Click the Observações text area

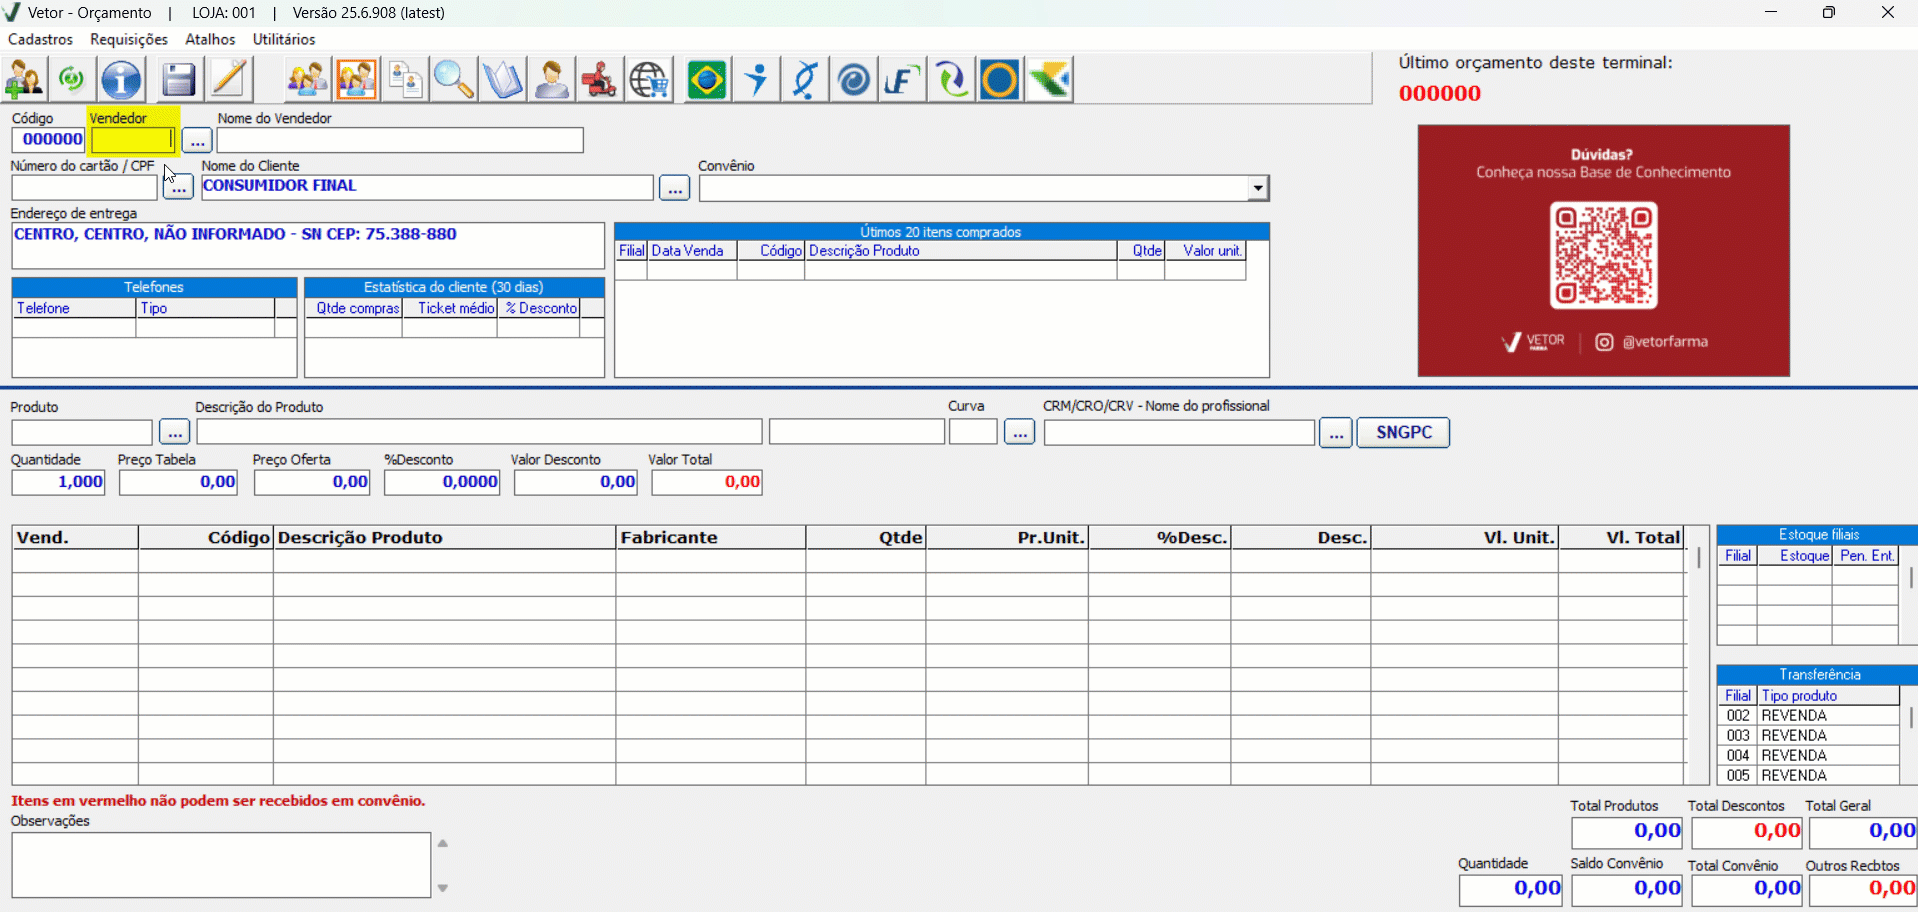[221, 865]
